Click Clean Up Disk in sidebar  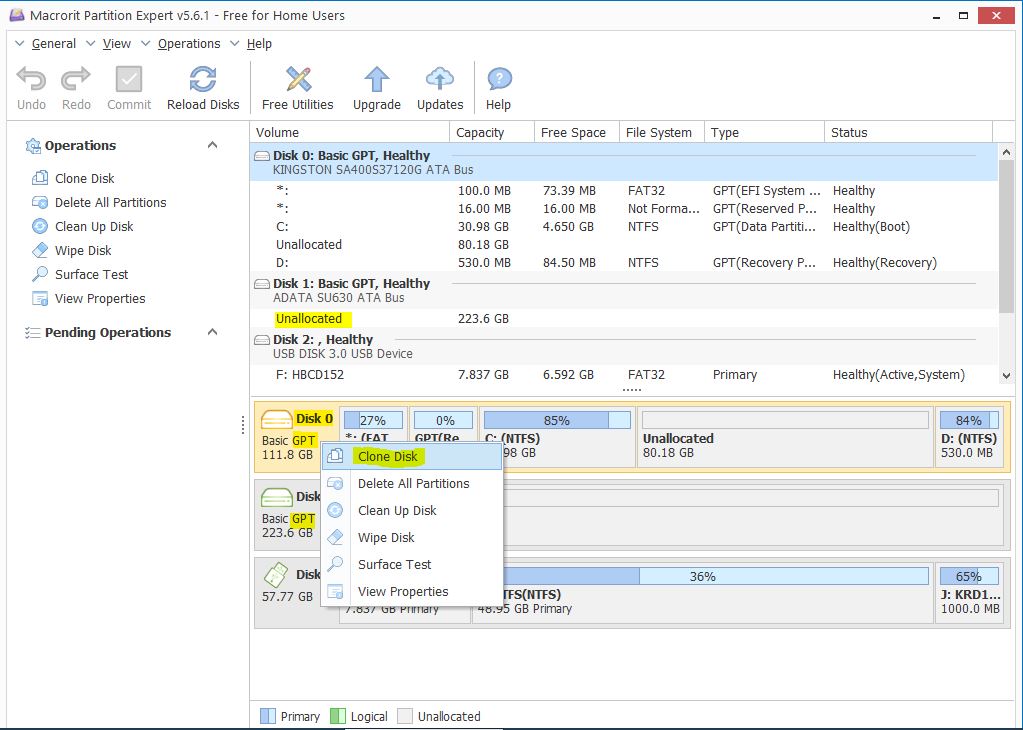coord(94,226)
